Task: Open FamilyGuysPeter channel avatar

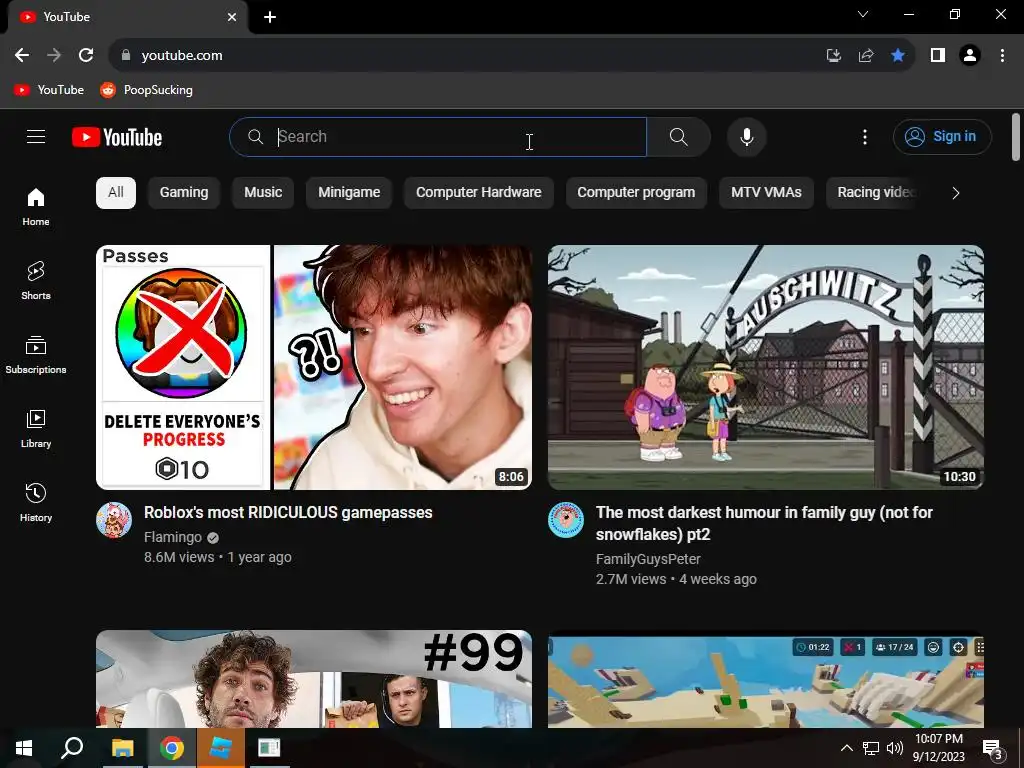Action: pos(566,520)
